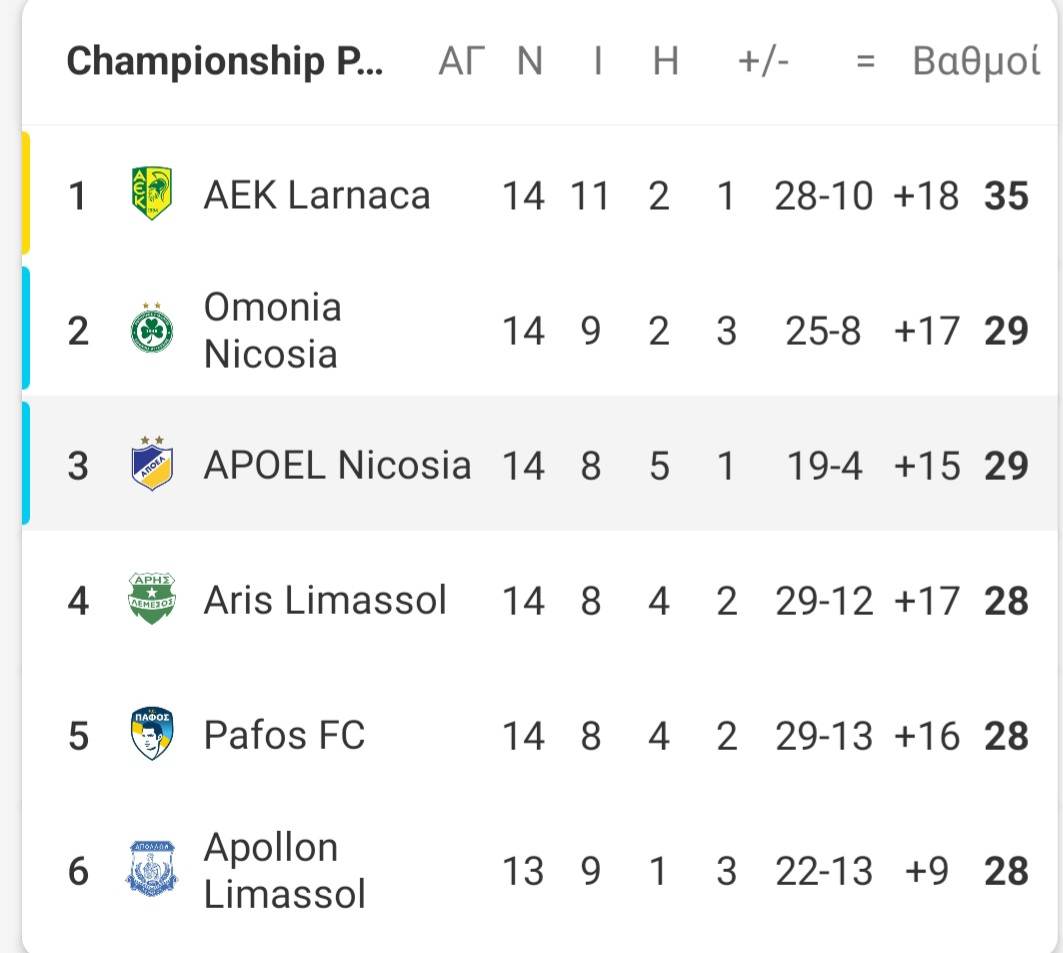Image resolution: width=1063 pixels, height=953 pixels.
Task: Click the Βαθμοί points column header
Action: coord(976,61)
